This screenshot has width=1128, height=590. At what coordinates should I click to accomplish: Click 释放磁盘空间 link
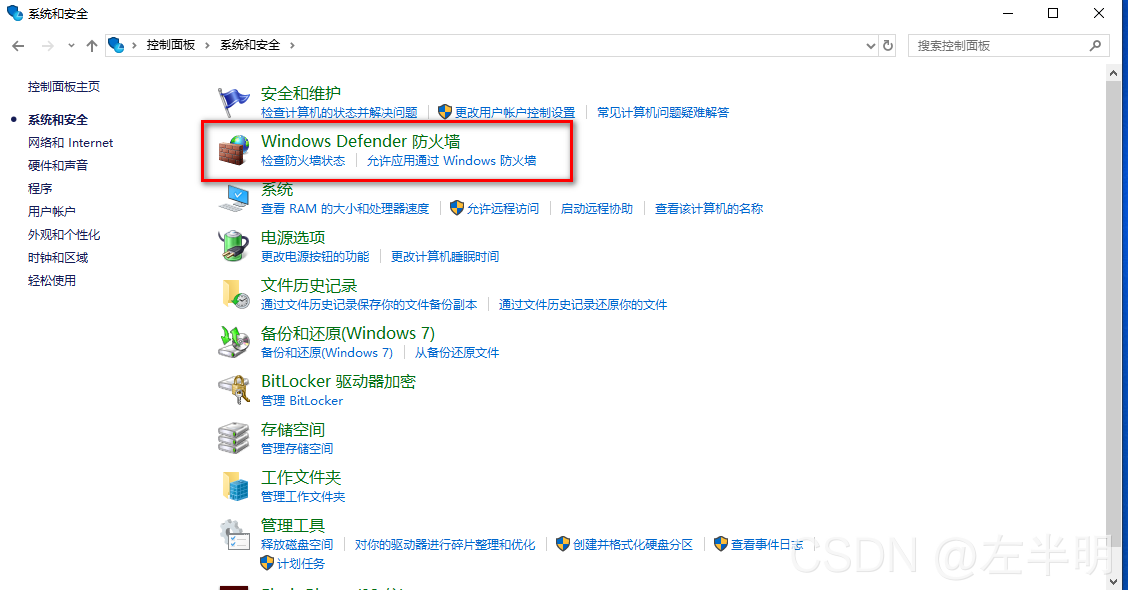296,545
